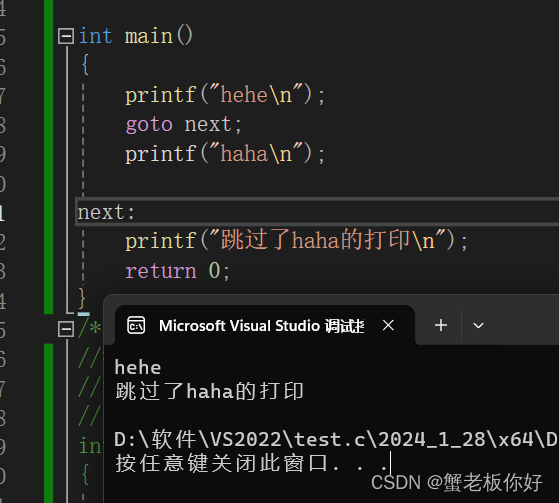Click the printf("haha\n") line
The width and height of the screenshot is (559, 503).
(x=225, y=154)
